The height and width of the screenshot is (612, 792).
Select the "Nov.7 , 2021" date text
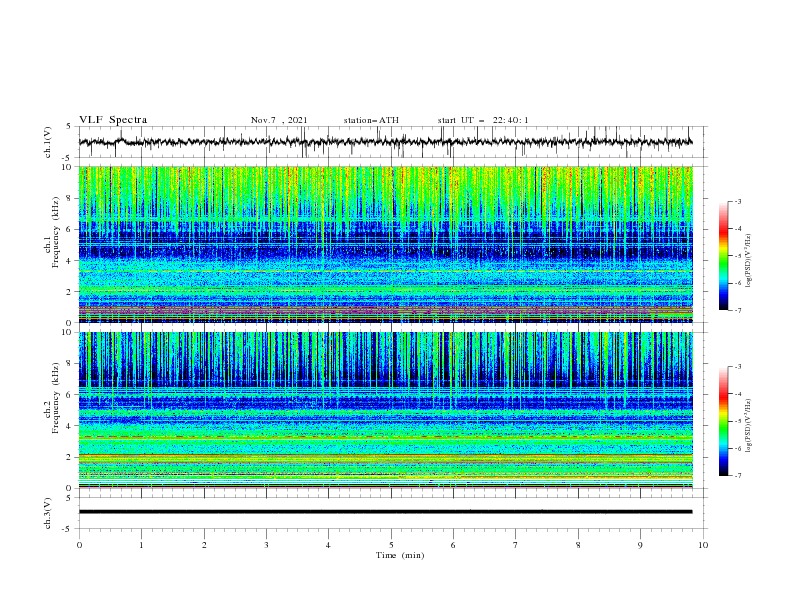click(x=279, y=120)
